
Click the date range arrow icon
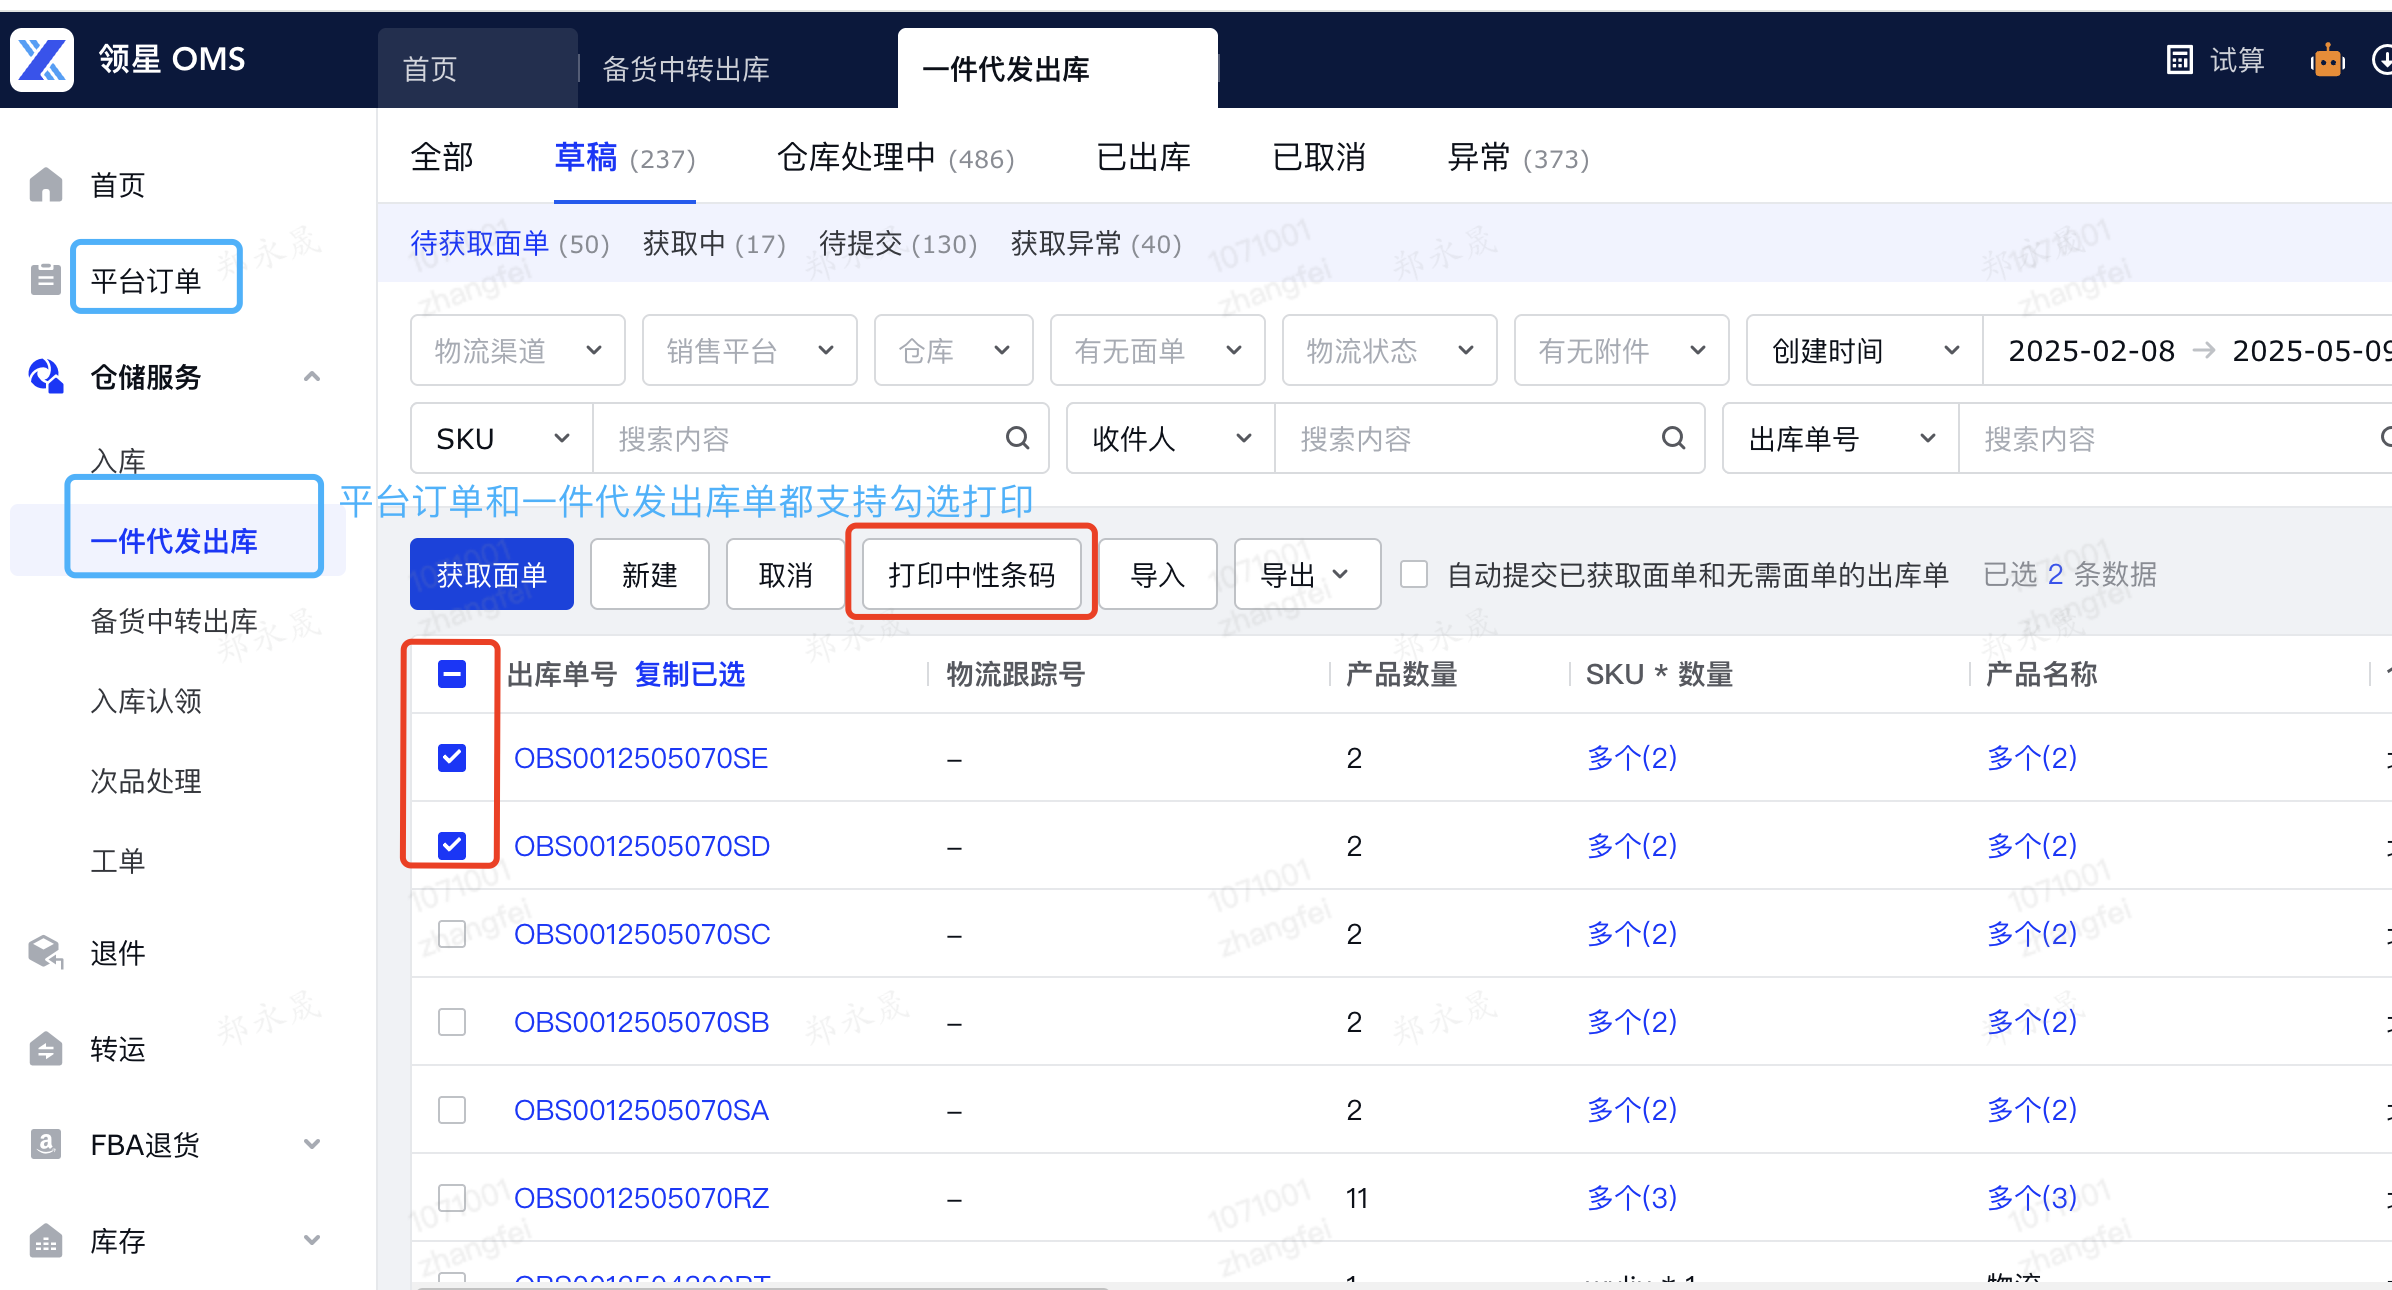pyautogui.click(x=2203, y=350)
